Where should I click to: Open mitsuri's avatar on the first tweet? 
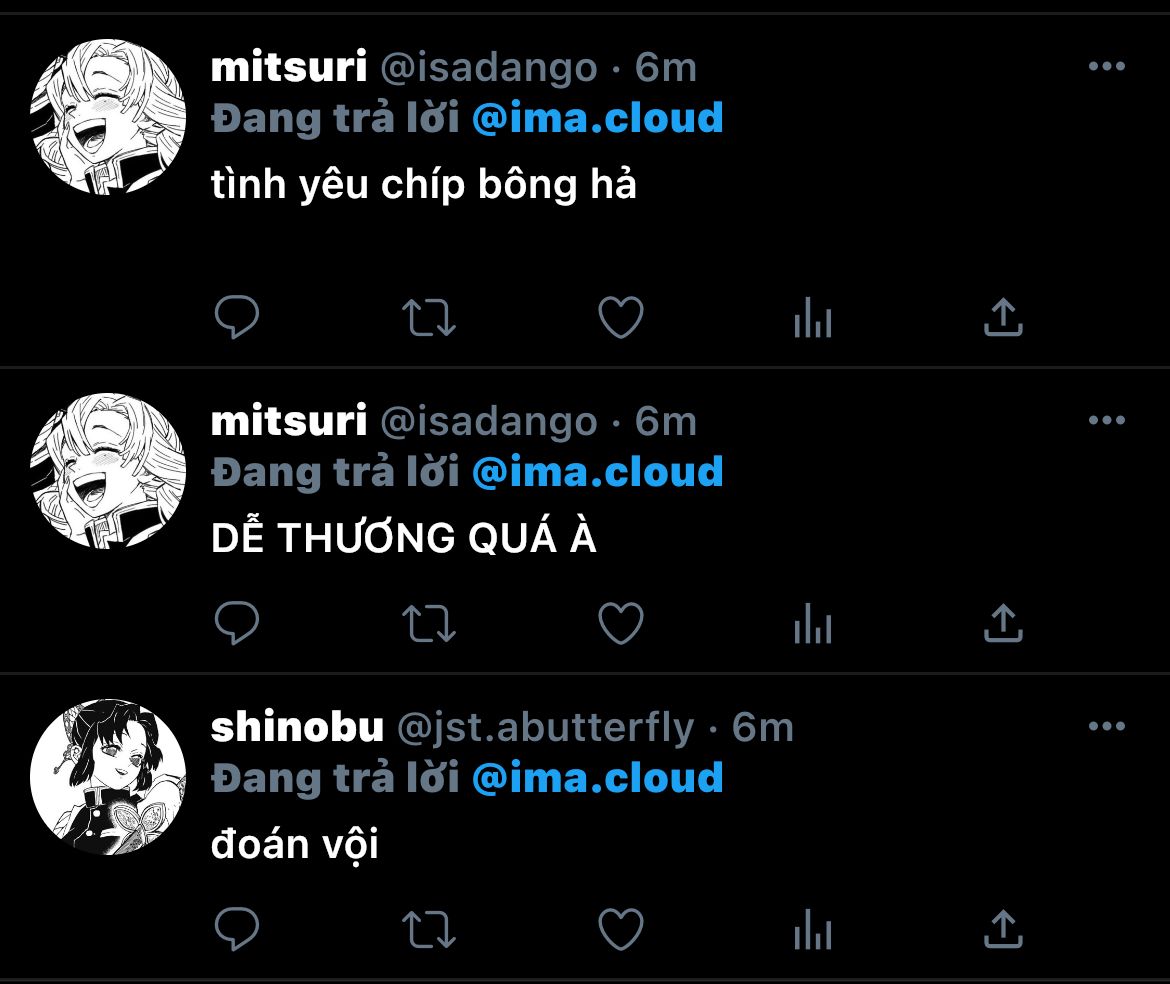click(108, 117)
